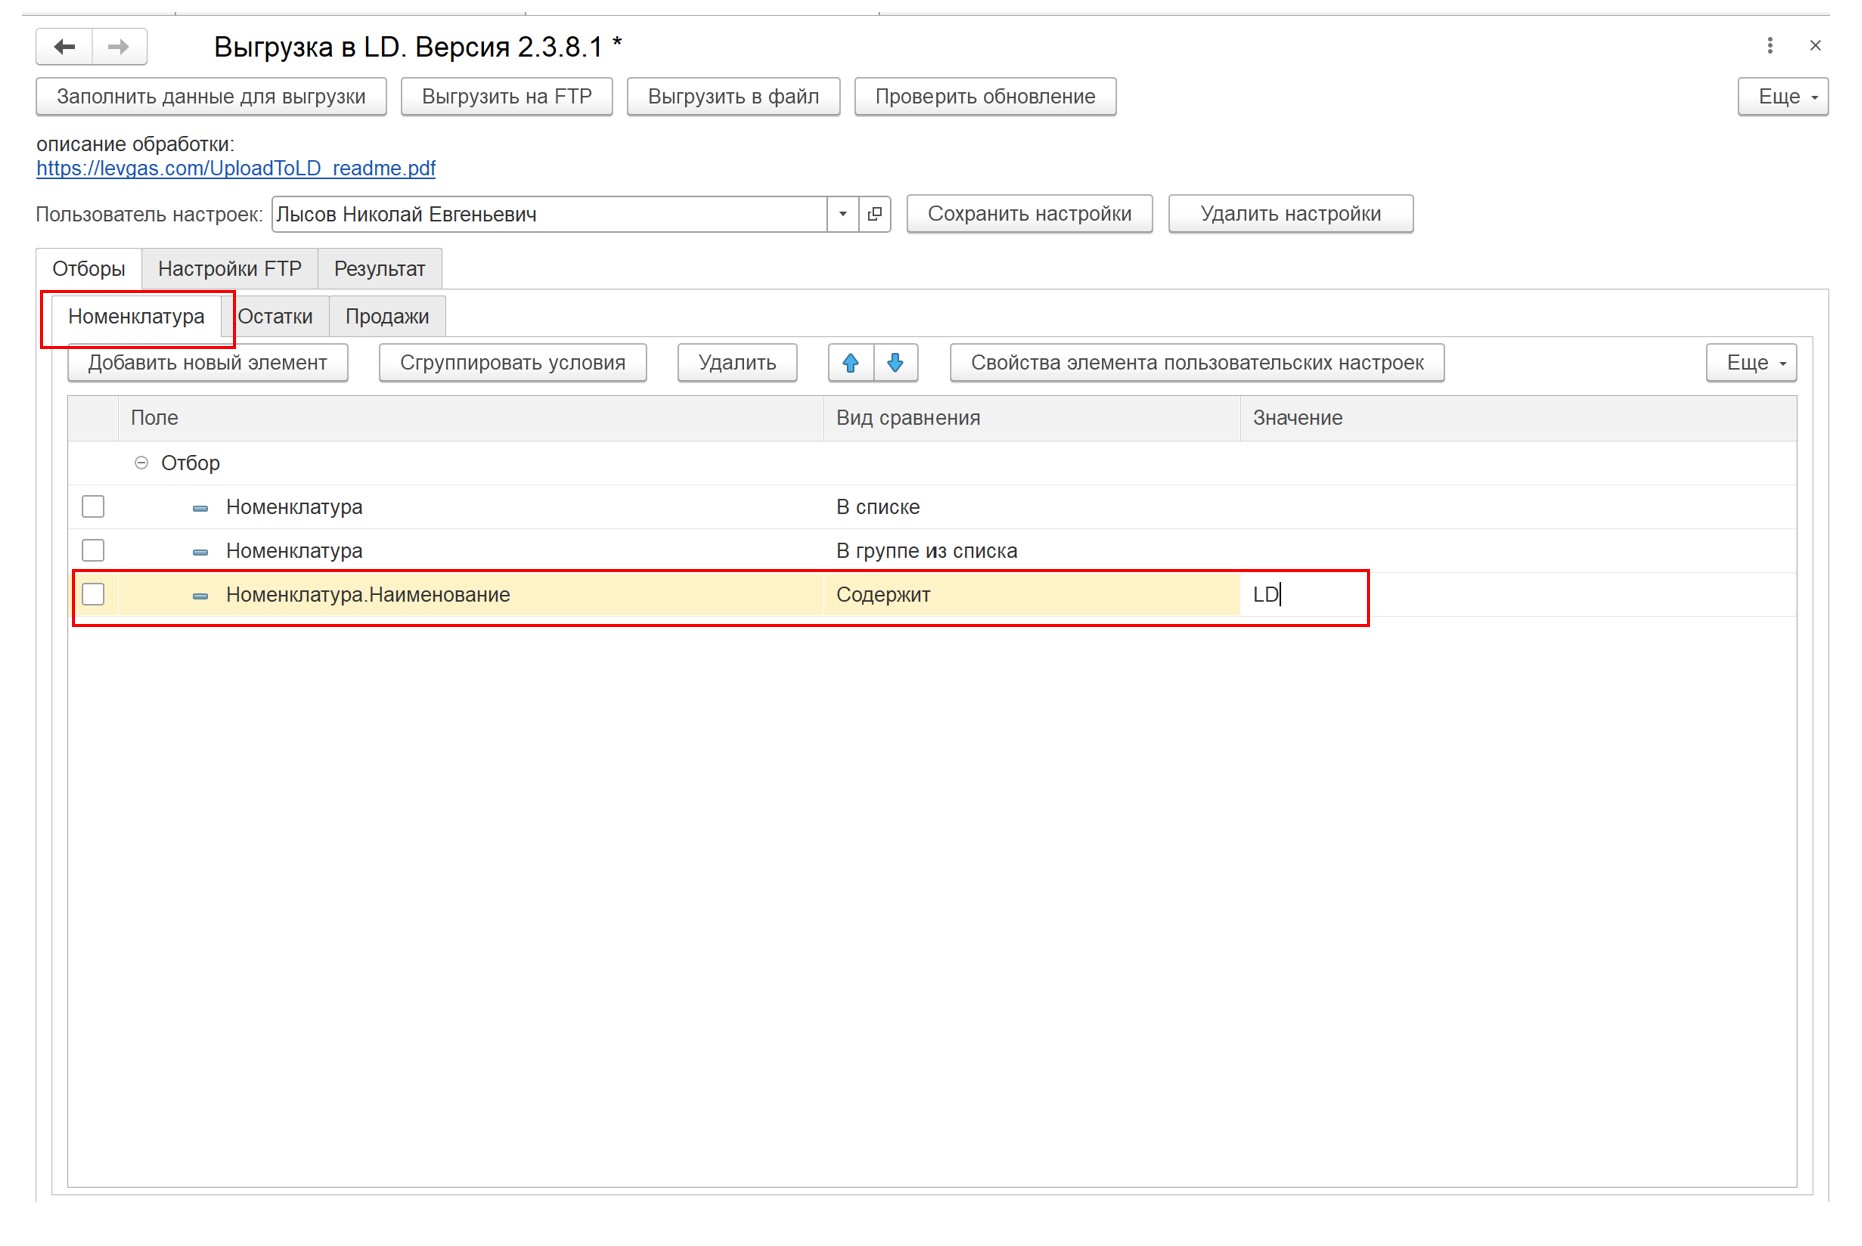Open the top-right Еще dropdown menu
The height and width of the screenshot is (1246, 1862).
(x=1782, y=97)
